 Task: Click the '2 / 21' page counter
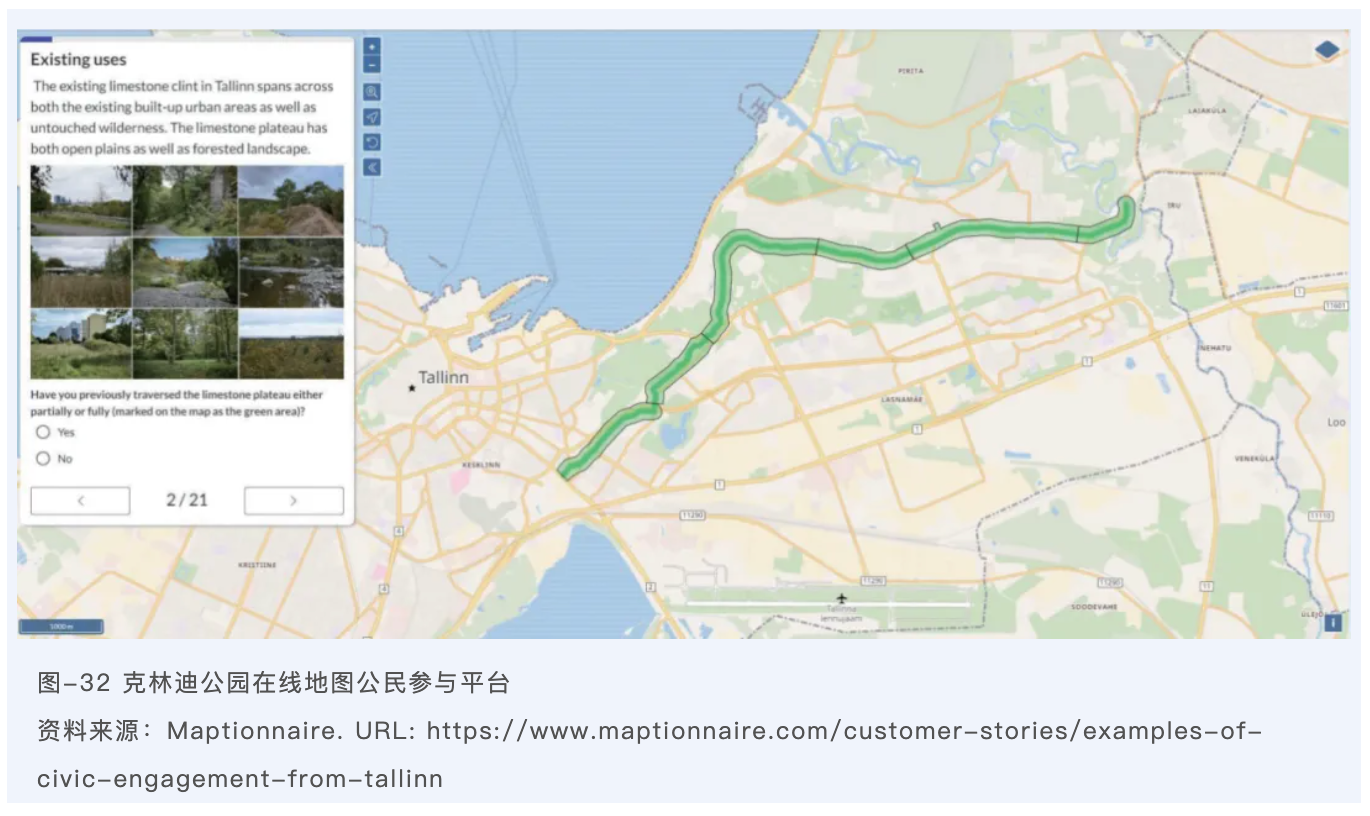187,500
